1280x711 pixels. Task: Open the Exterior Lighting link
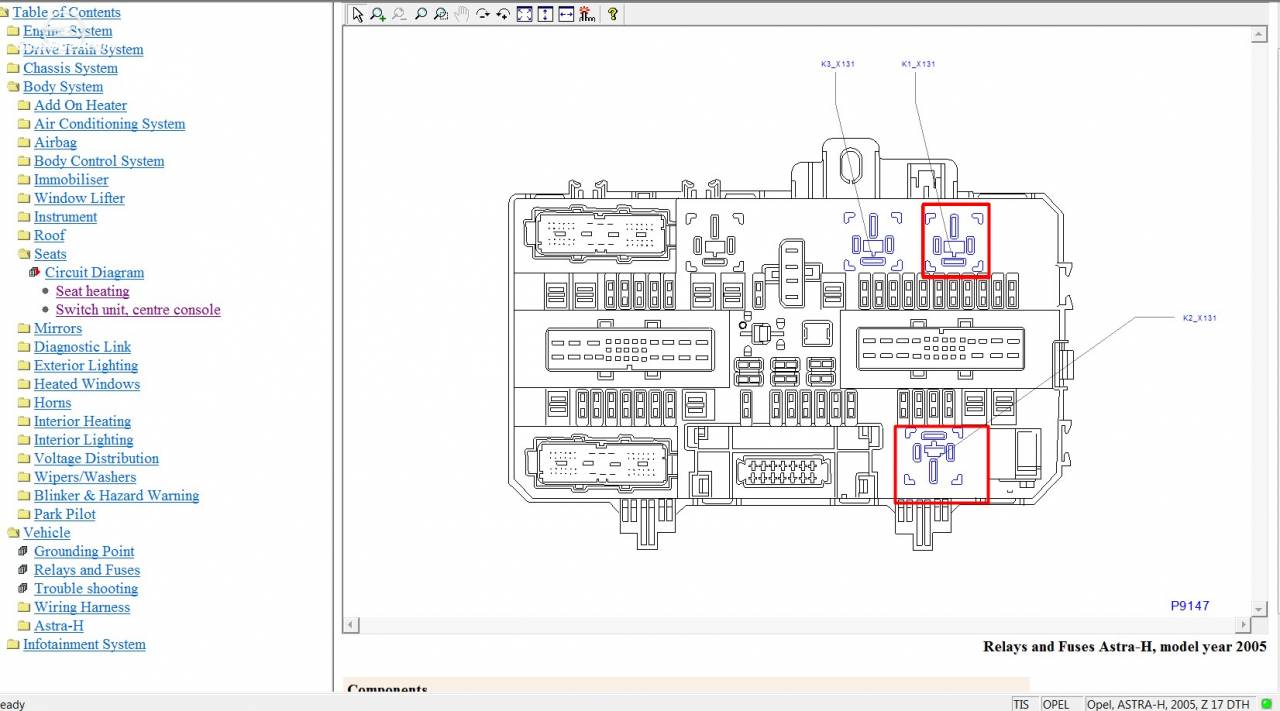86,366
